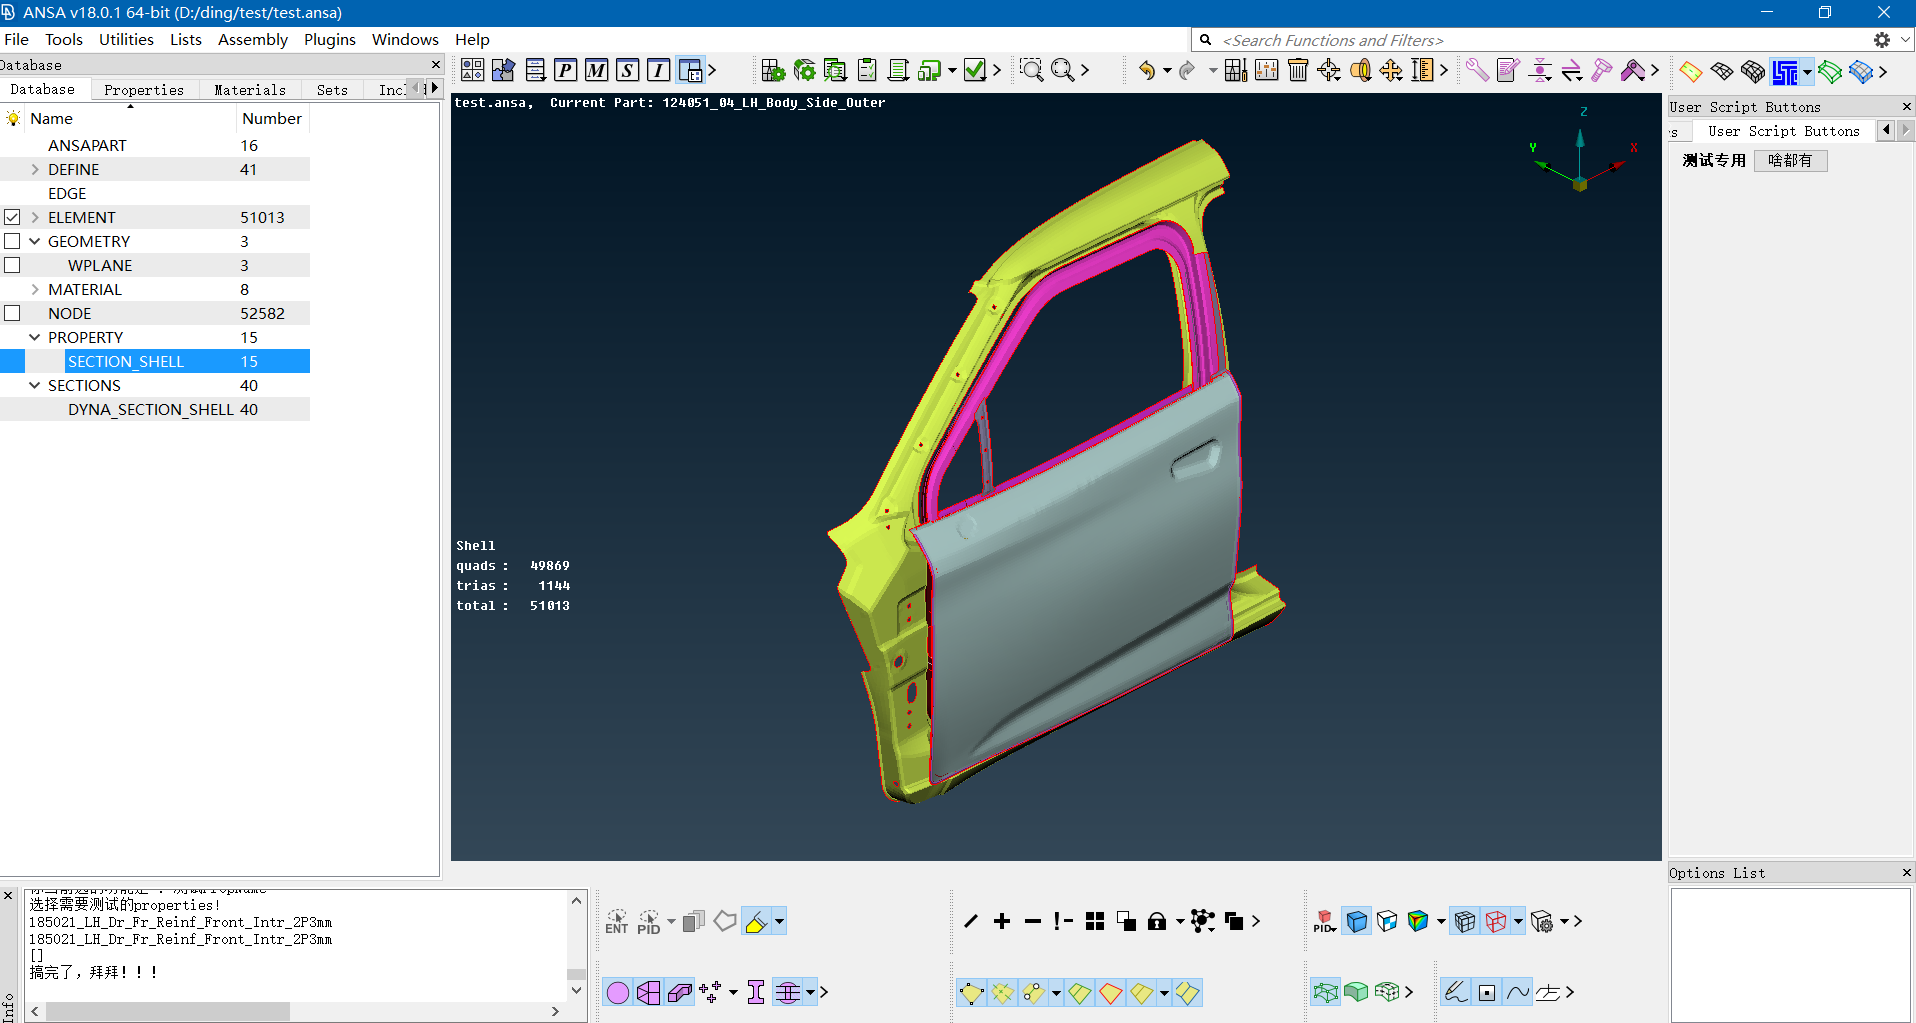The height and width of the screenshot is (1023, 1916).
Task: Check the GEOMETRY row checkbox
Action: [12, 241]
